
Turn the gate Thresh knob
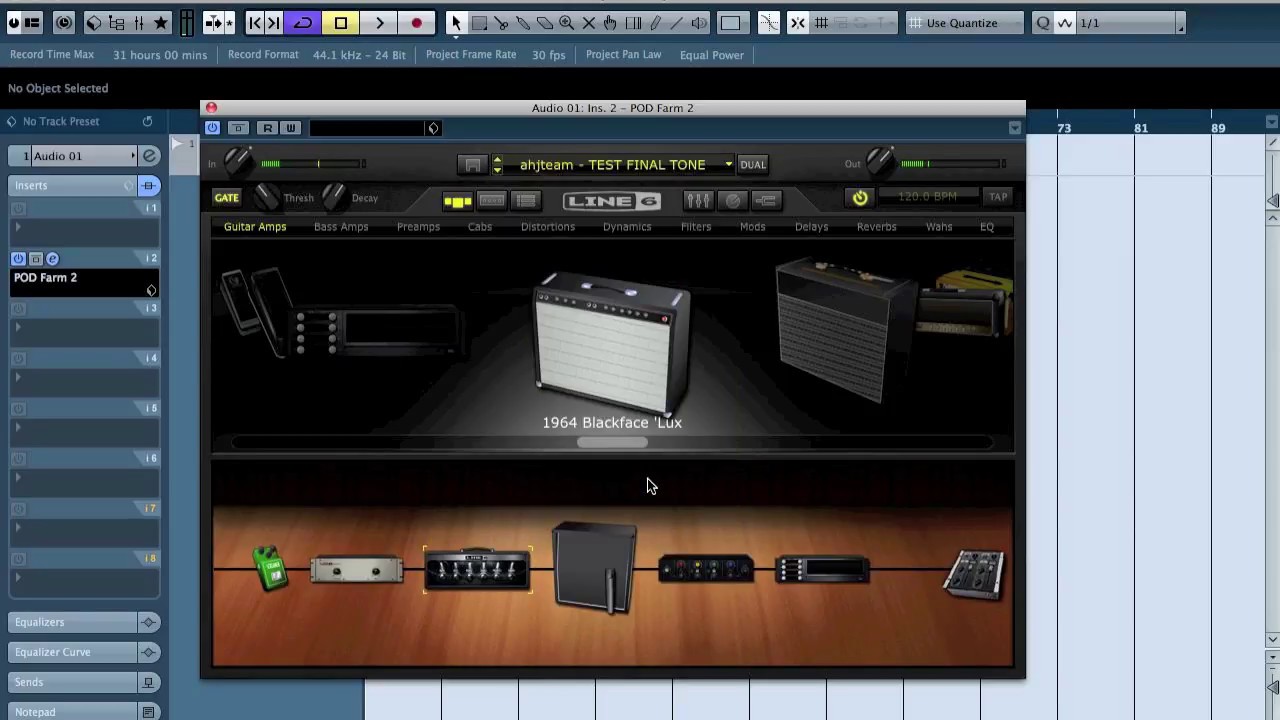[266, 196]
